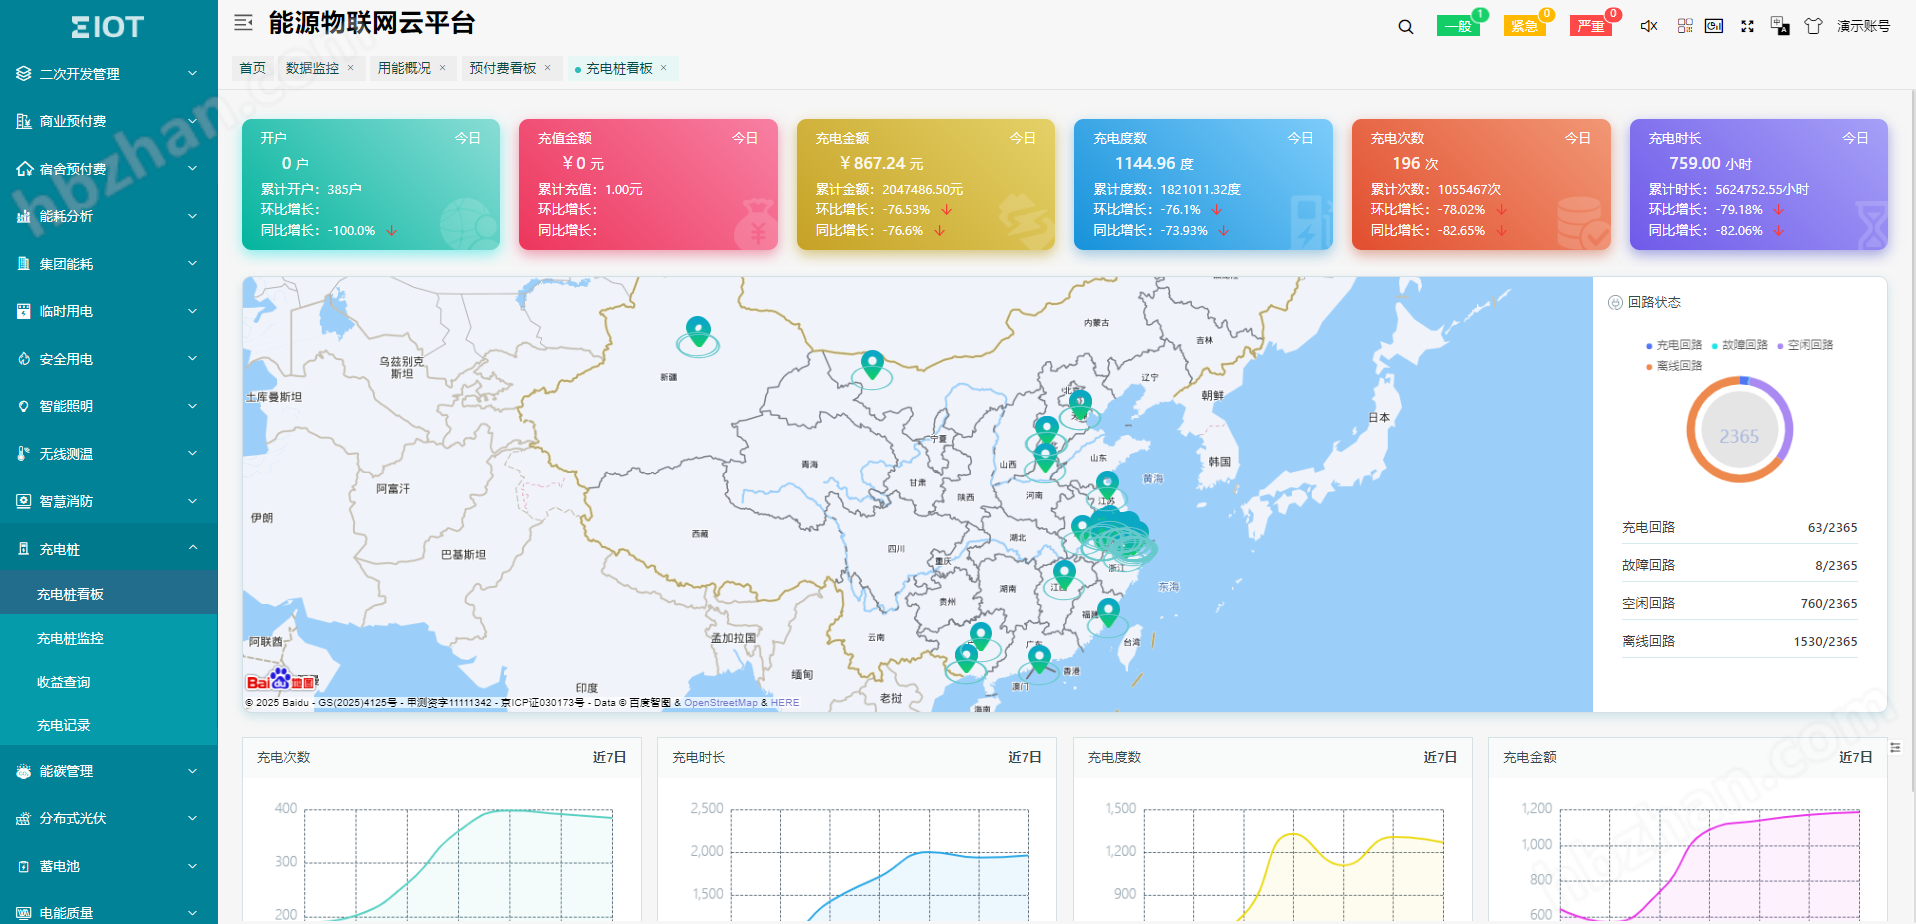Switch to the 首页 tab

point(253,68)
